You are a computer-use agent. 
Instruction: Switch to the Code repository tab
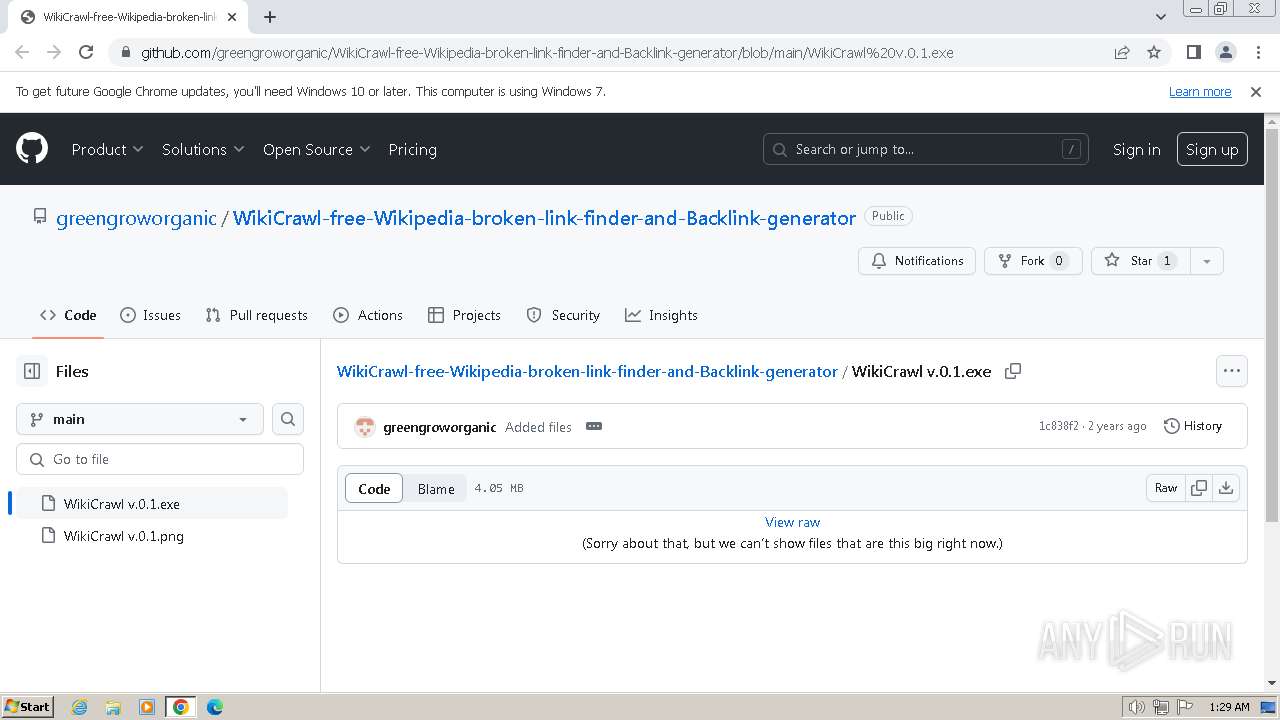[x=68, y=315]
